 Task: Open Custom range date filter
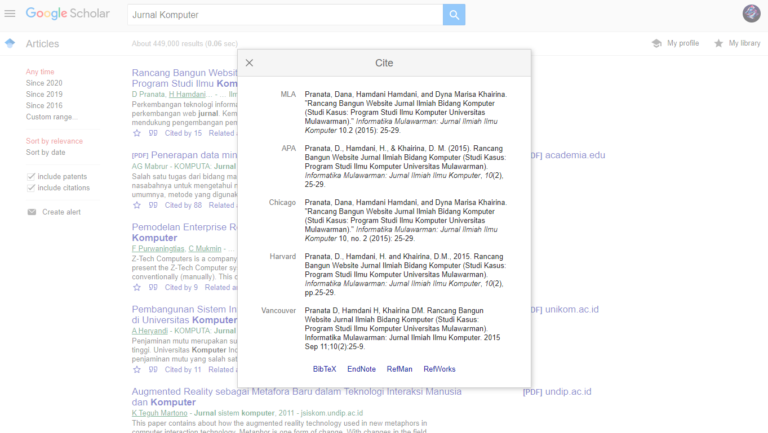pyautogui.click(x=51, y=117)
